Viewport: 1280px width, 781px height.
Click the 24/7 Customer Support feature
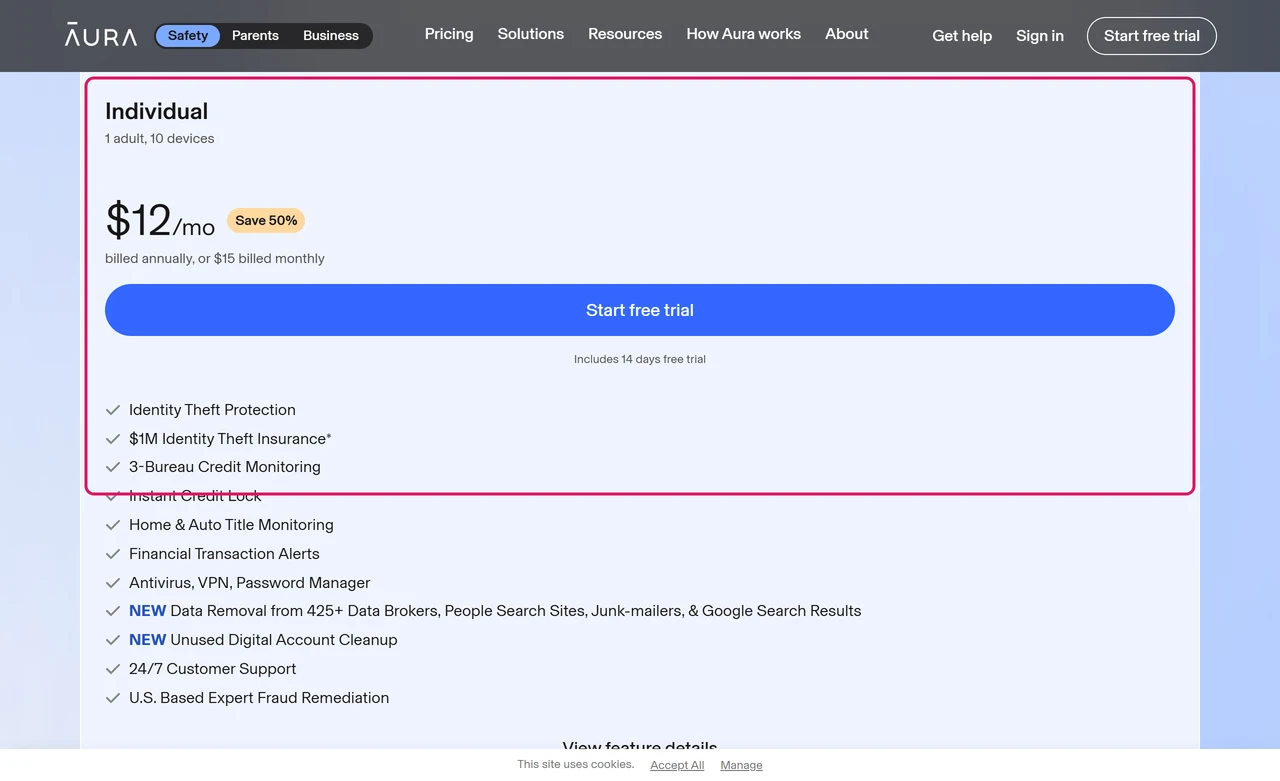click(x=212, y=669)
